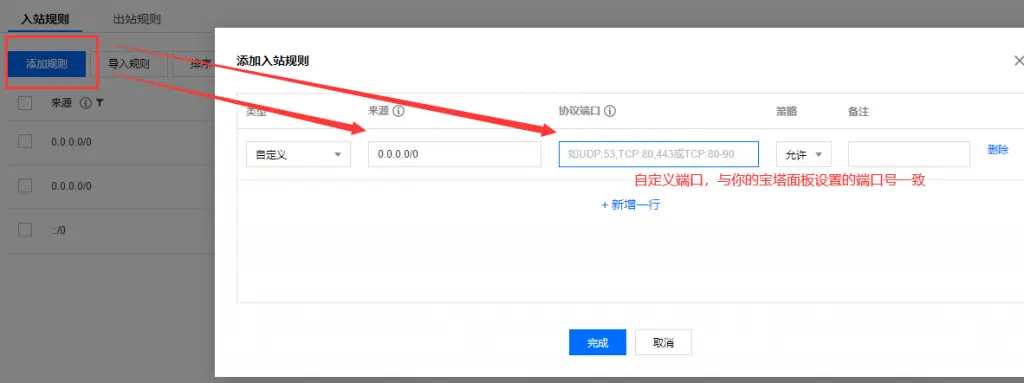Open filter icon beside 来源 column header
The width and height of the screenshot is (1024, 383).
tap(99, 103)
